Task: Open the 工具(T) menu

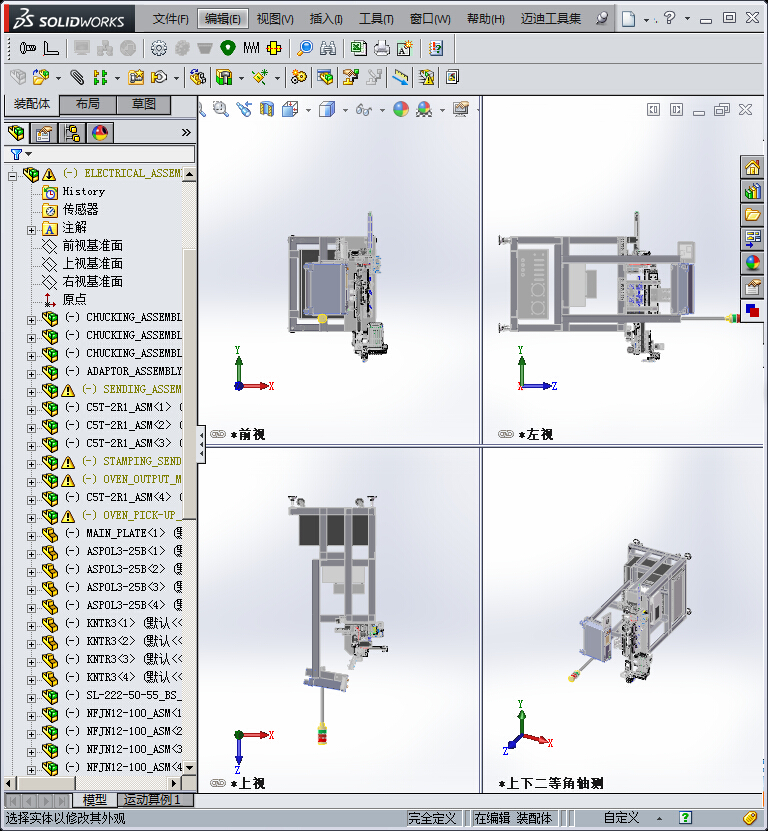Action: (x=376, y=19)
